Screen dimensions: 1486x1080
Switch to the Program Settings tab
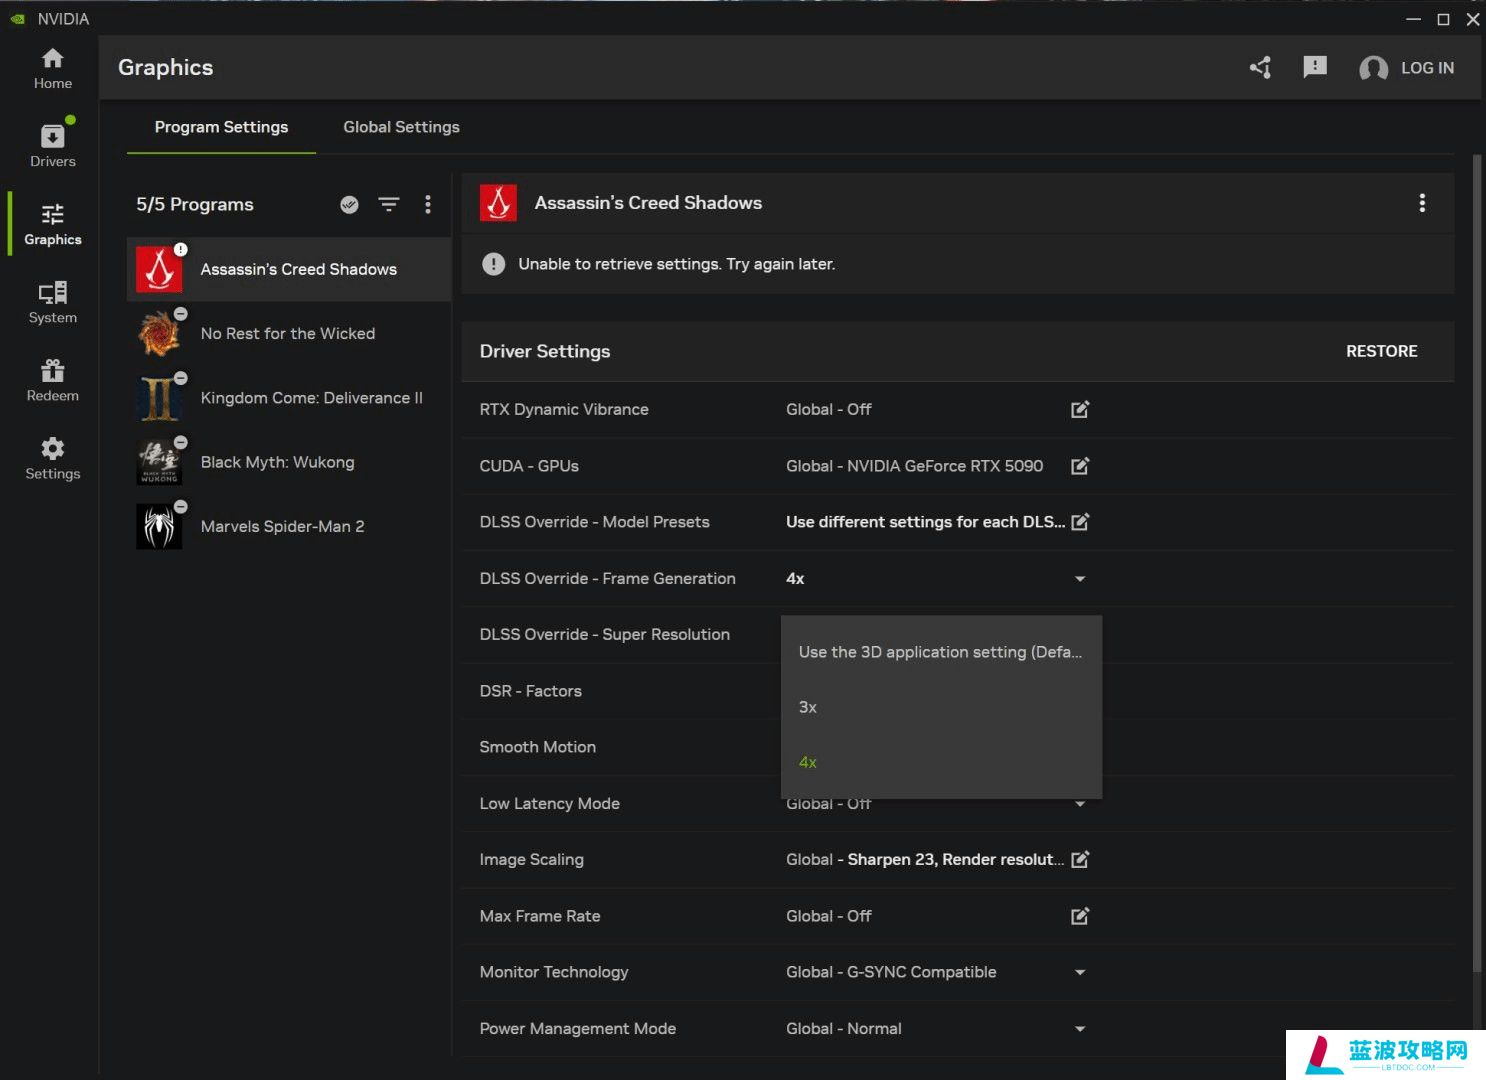[221, 127]
